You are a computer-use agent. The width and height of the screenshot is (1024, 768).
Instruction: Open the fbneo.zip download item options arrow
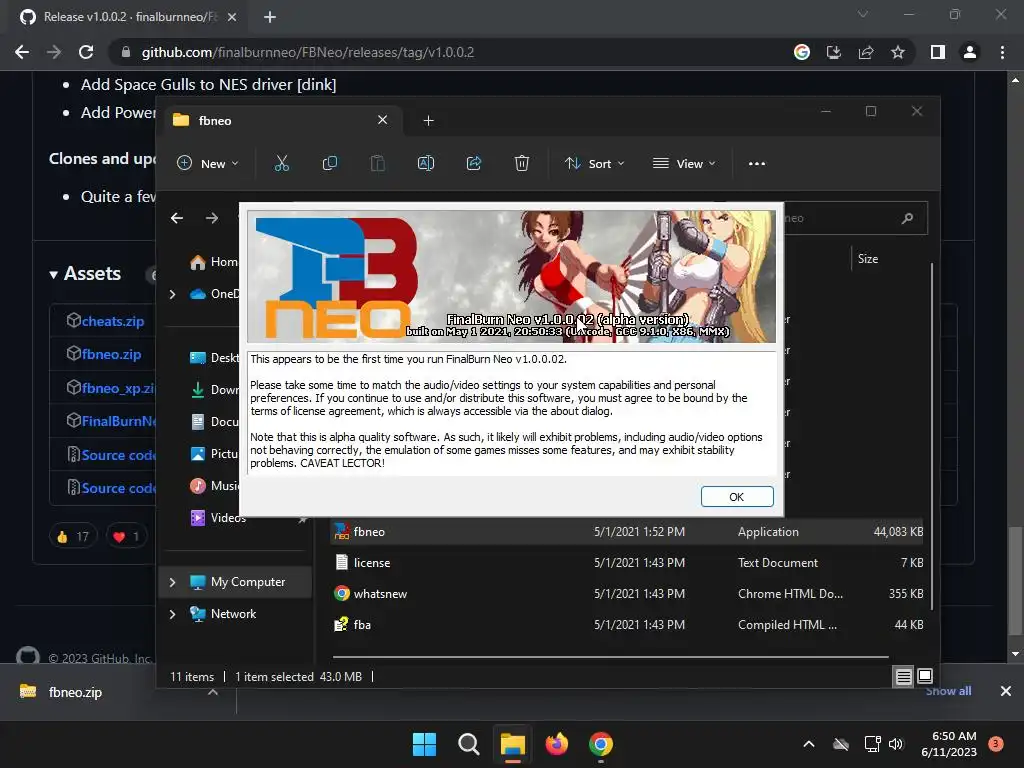[213, 692]
